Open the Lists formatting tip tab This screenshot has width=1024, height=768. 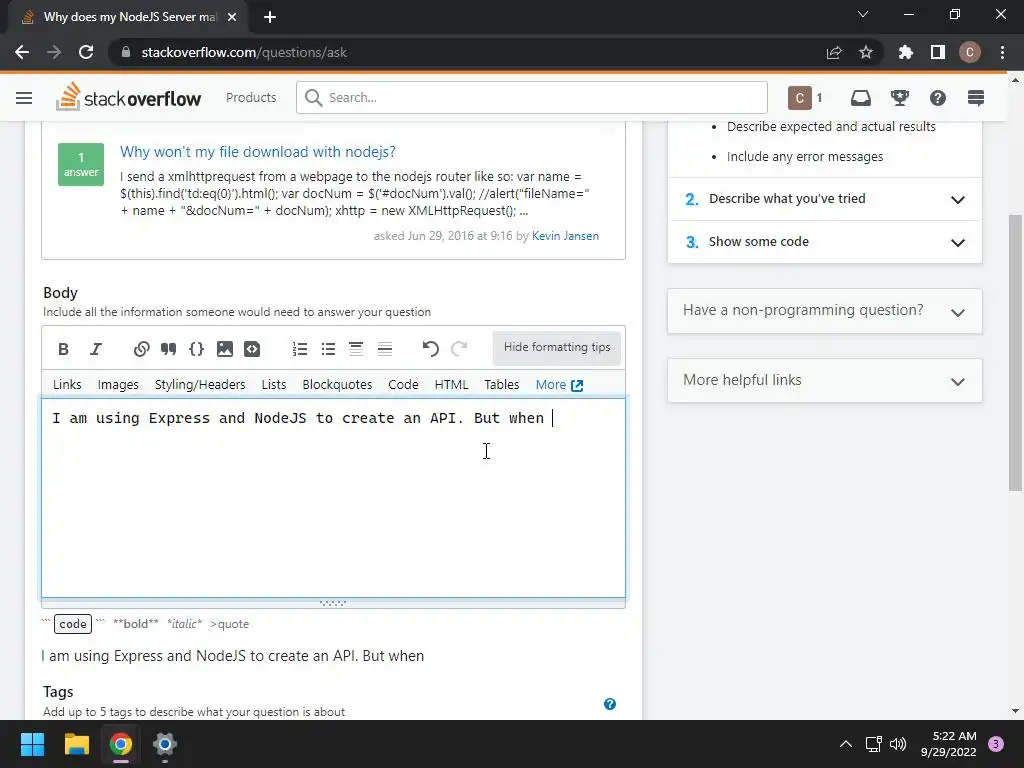pos(274,385)
